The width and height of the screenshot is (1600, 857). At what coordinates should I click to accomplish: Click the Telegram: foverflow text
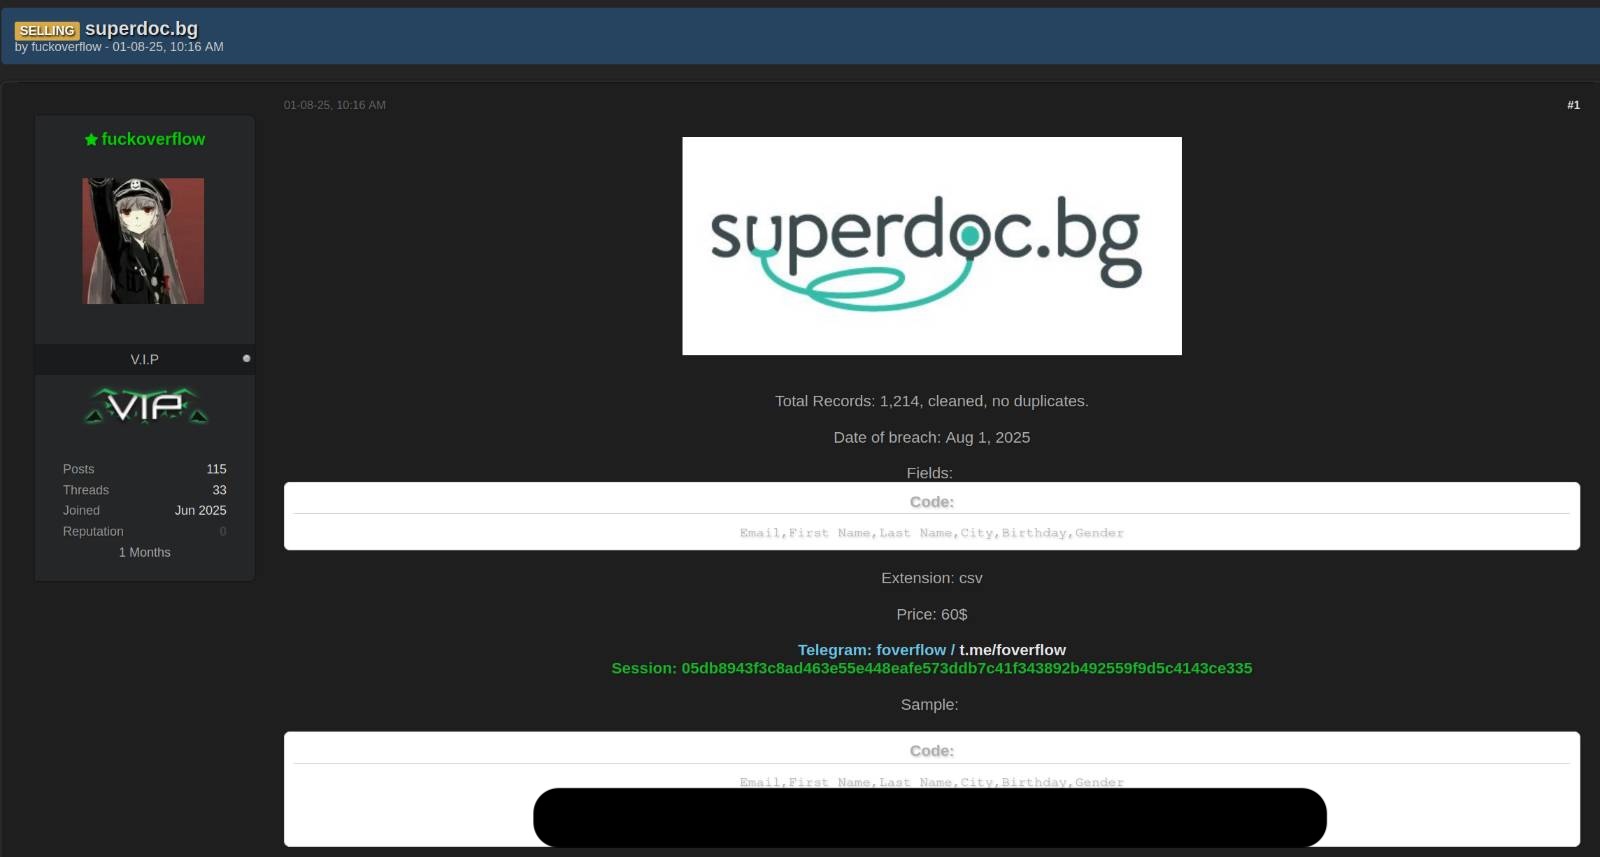(872, 650)
